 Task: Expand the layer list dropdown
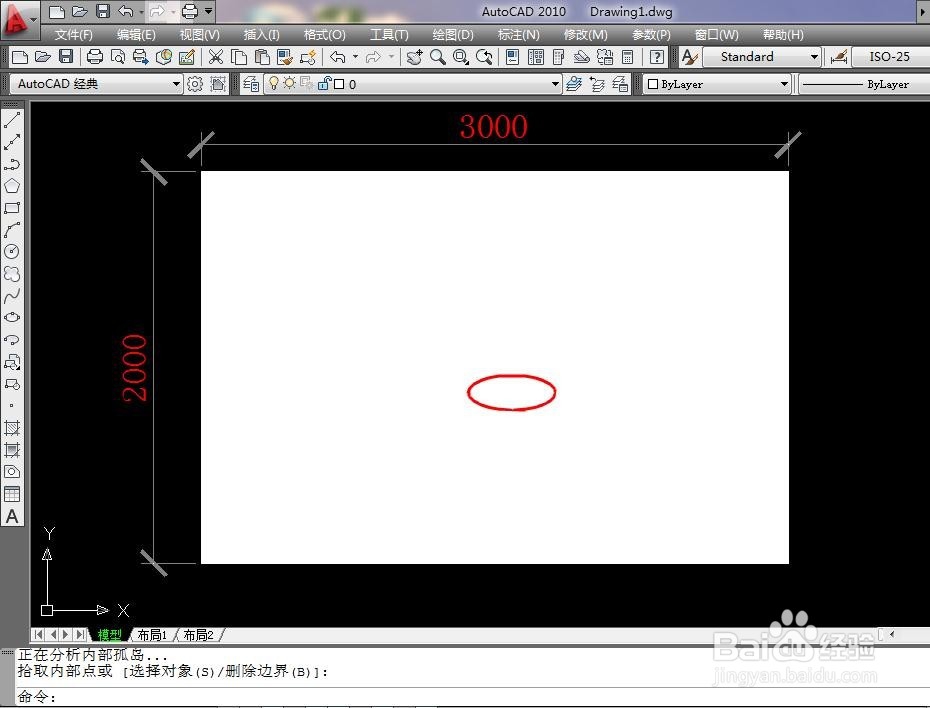point(555,84)
